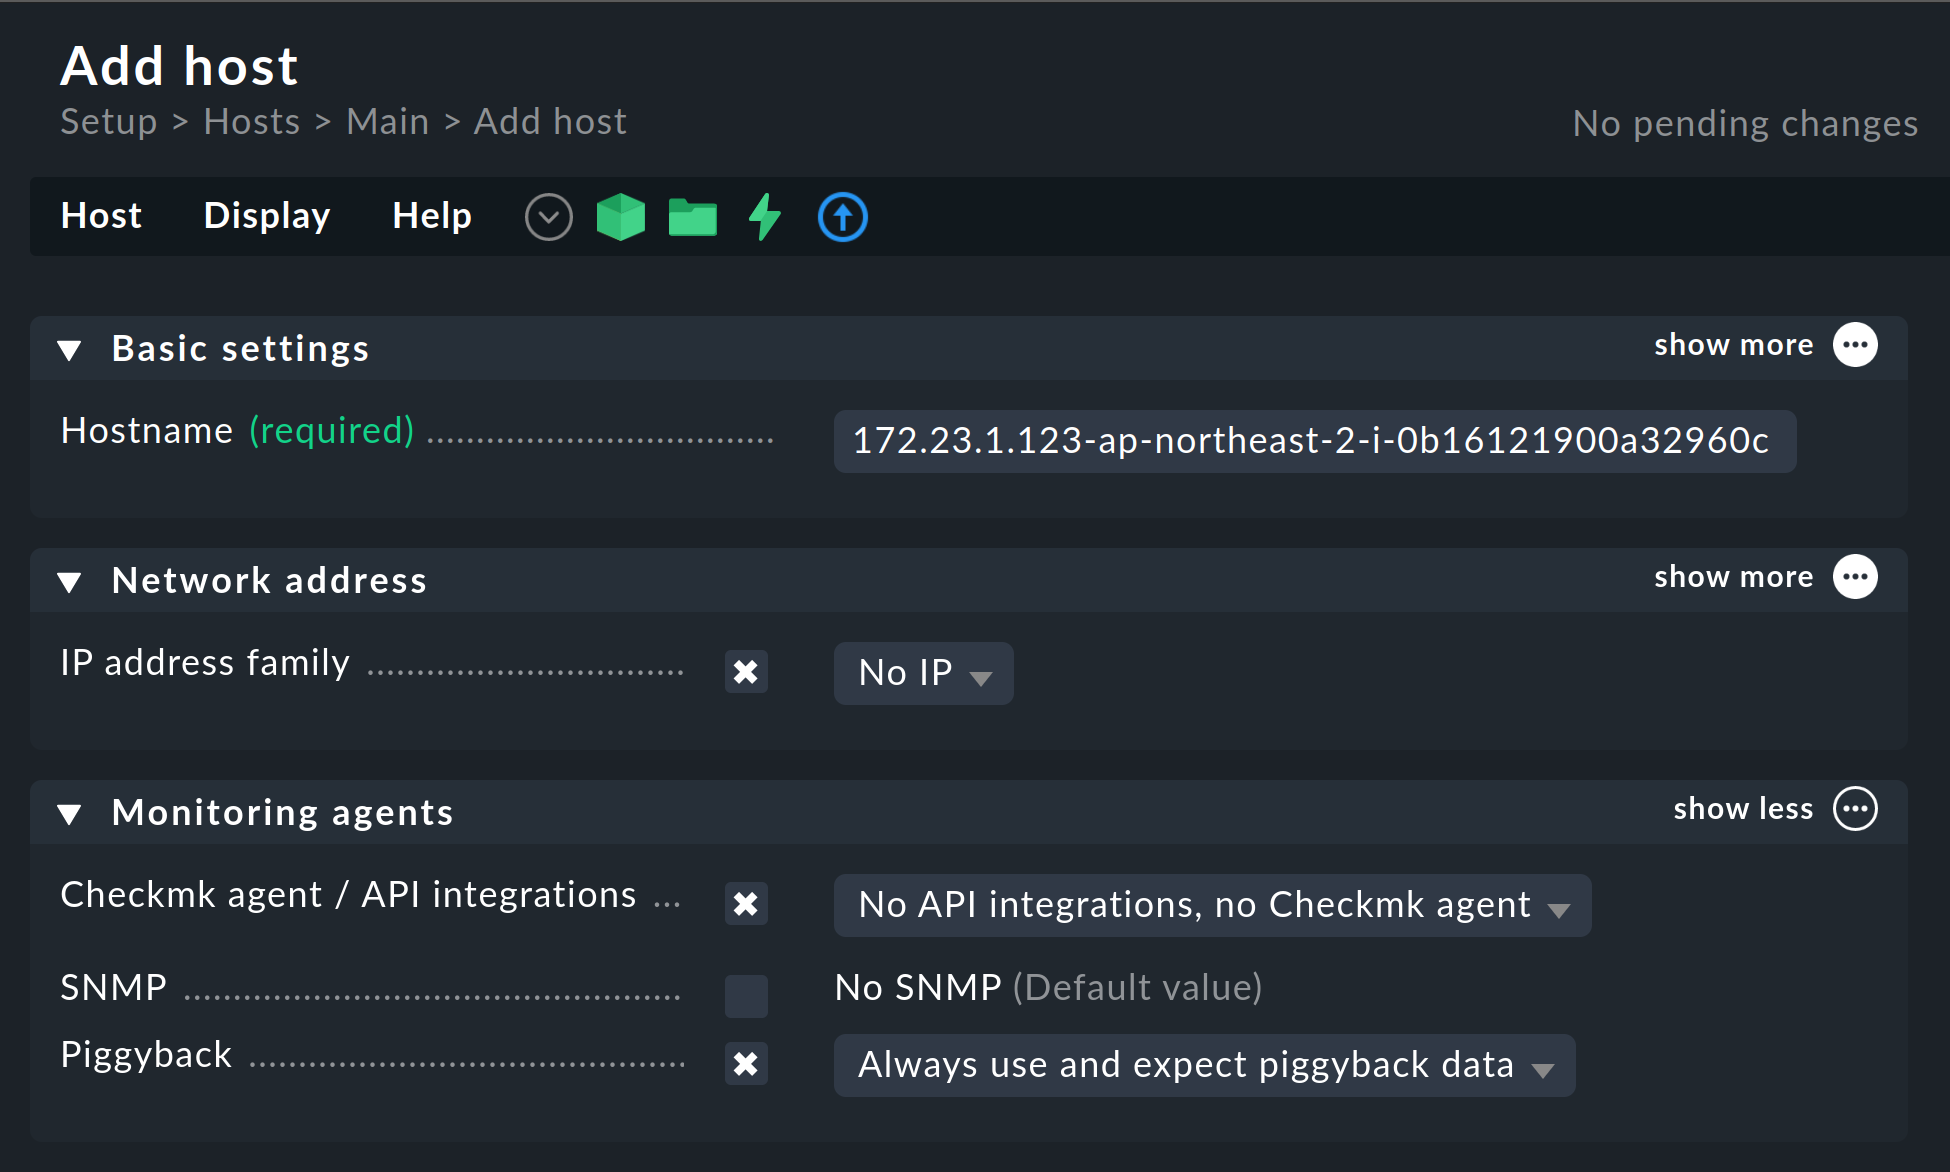Open the Checkmk agent integrations dropdown
This screenshot has width=1950, height=1172.
point(1212,905)
